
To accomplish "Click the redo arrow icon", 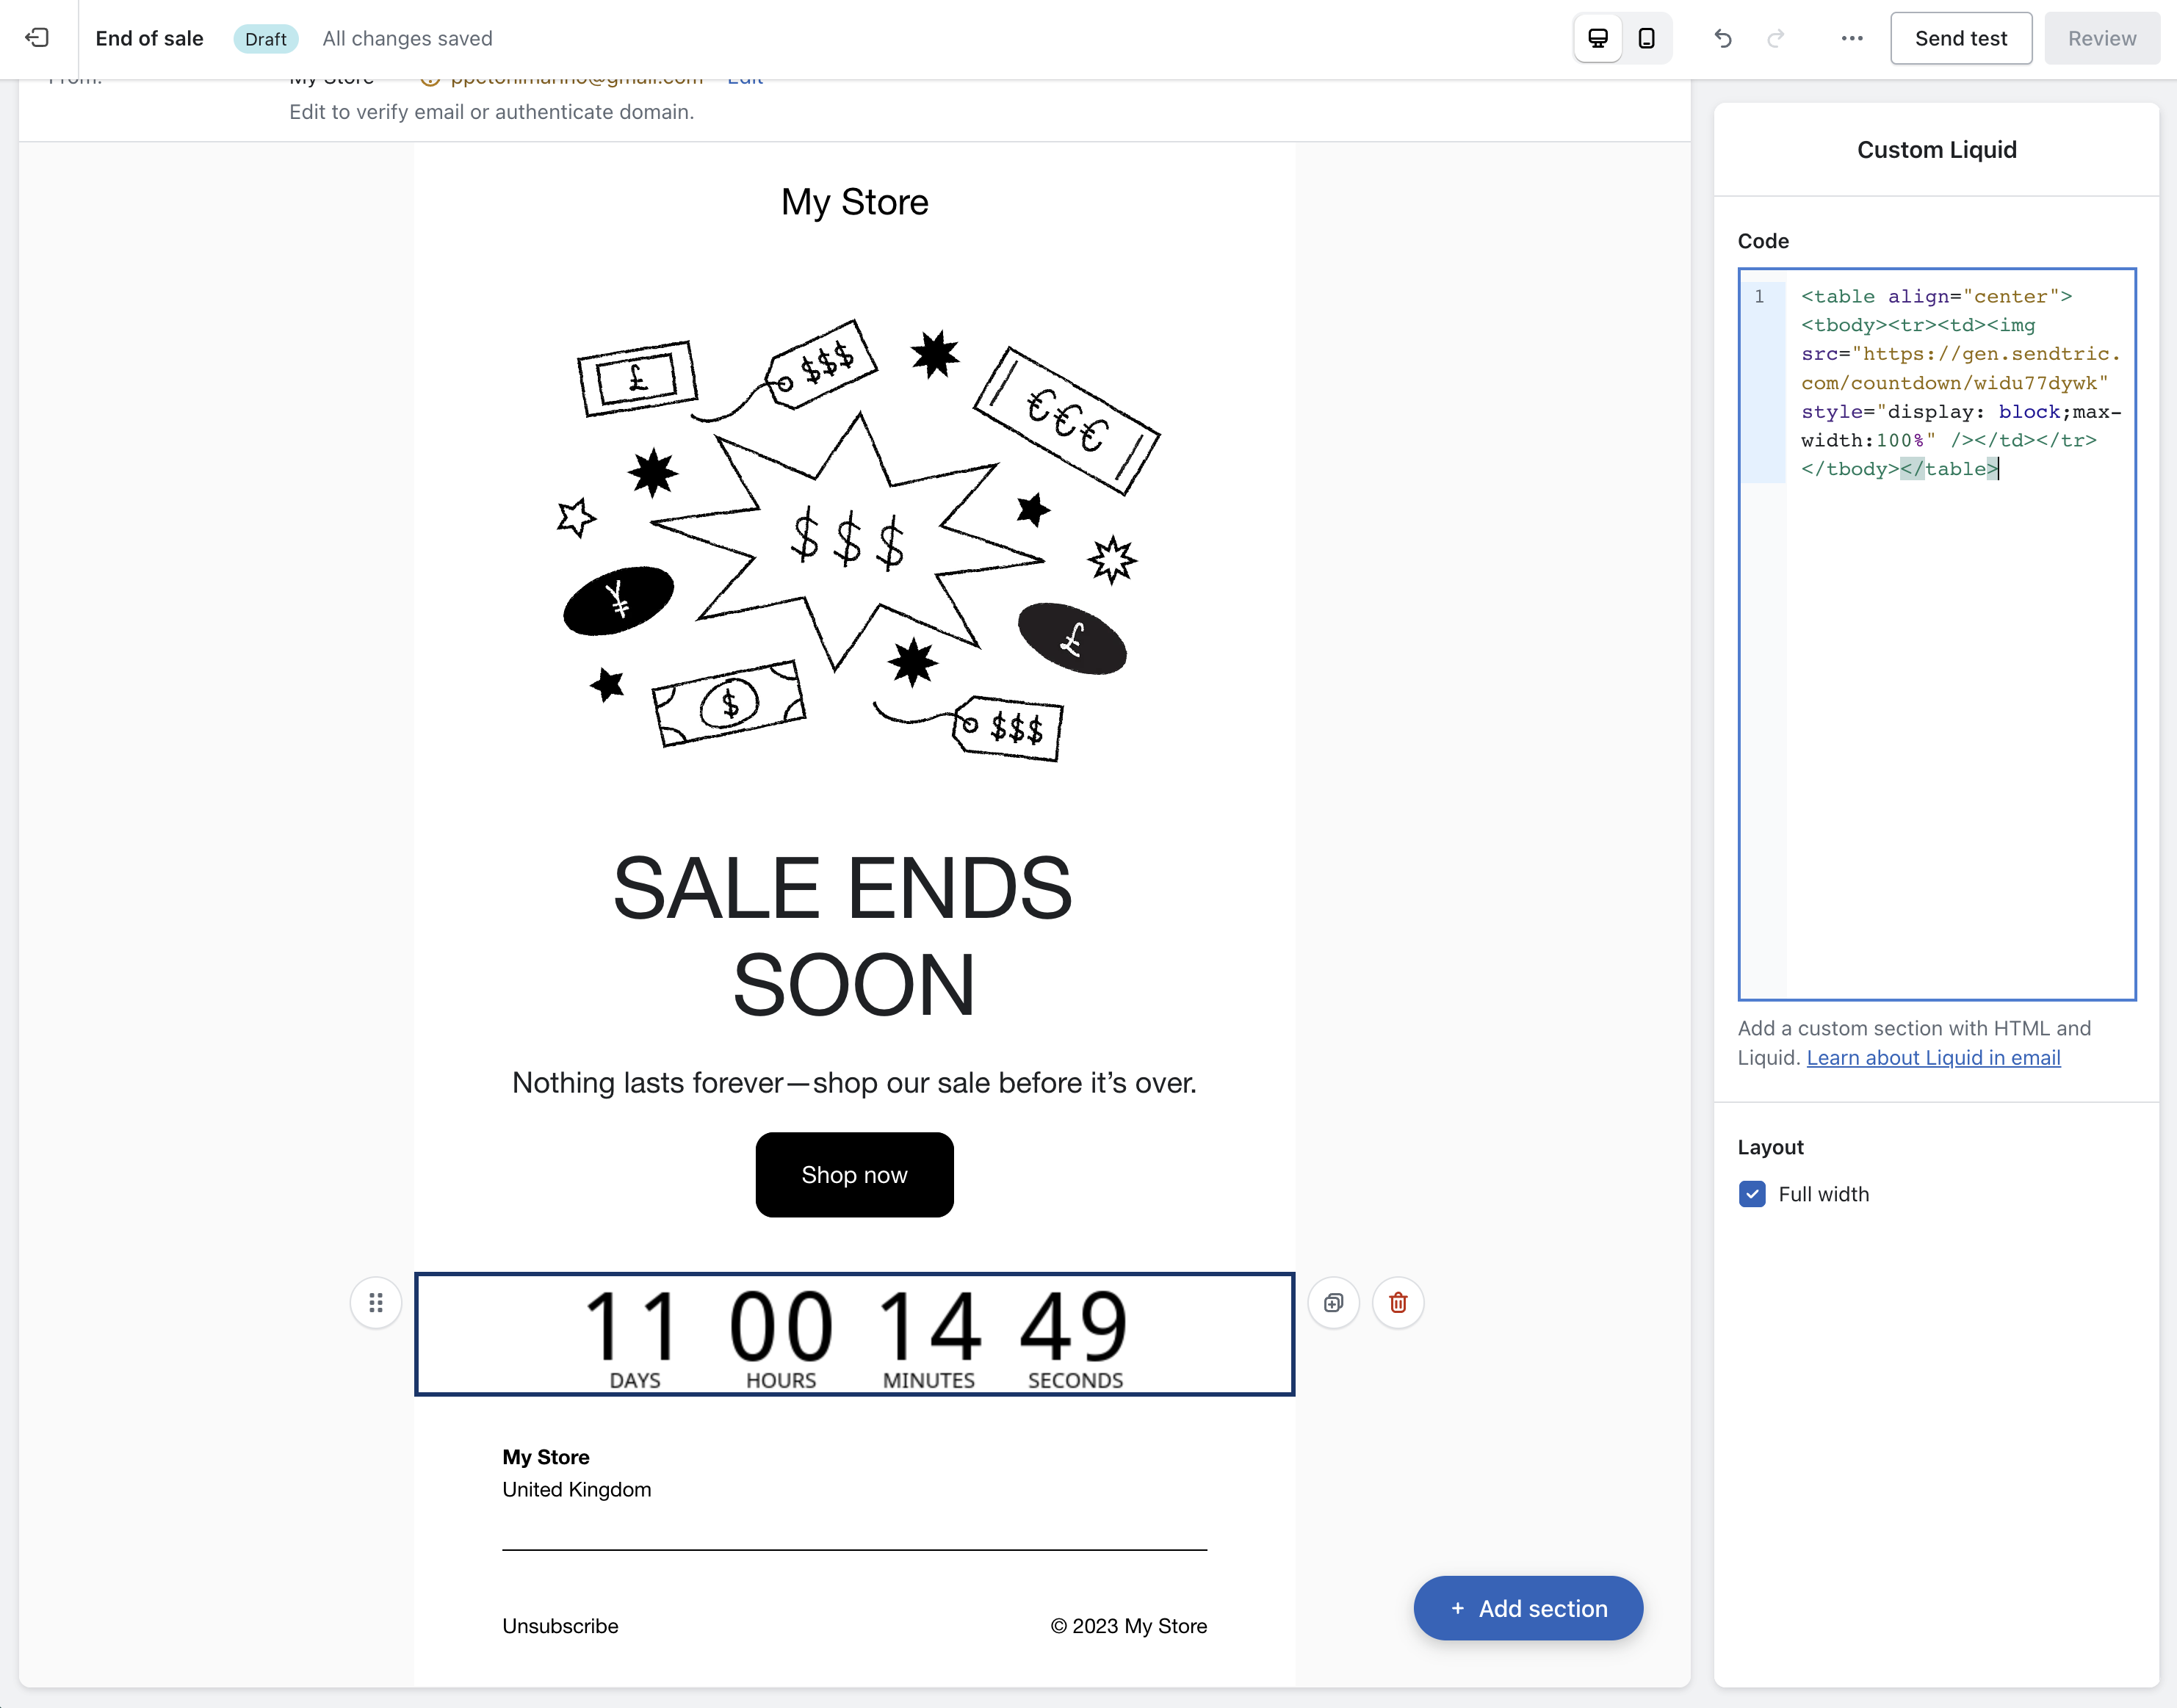I will 1775,38.
